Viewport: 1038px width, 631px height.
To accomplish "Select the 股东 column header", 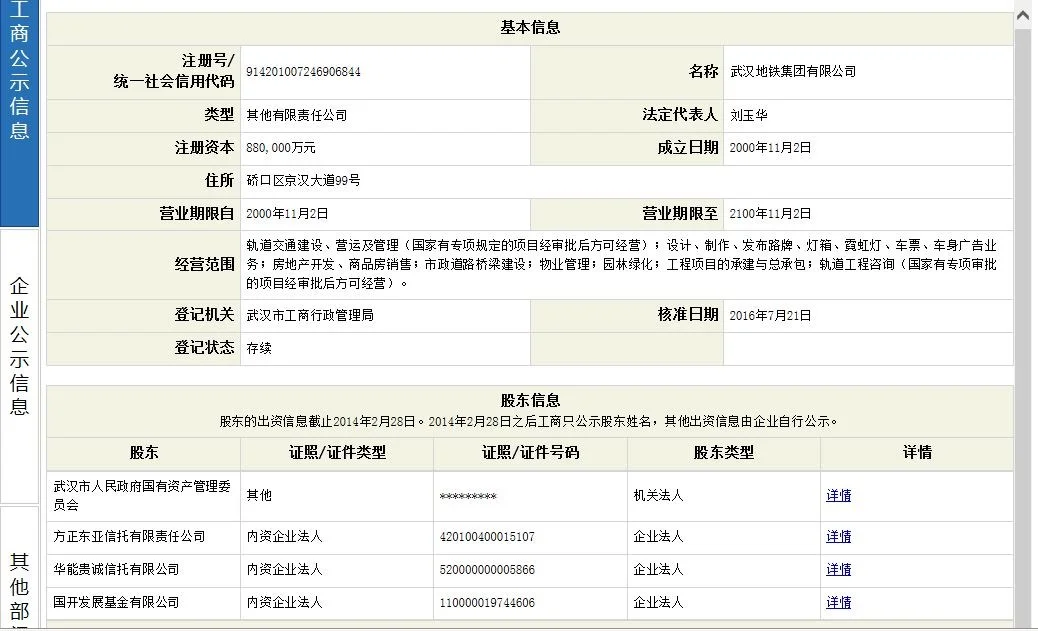I will 142,453.
